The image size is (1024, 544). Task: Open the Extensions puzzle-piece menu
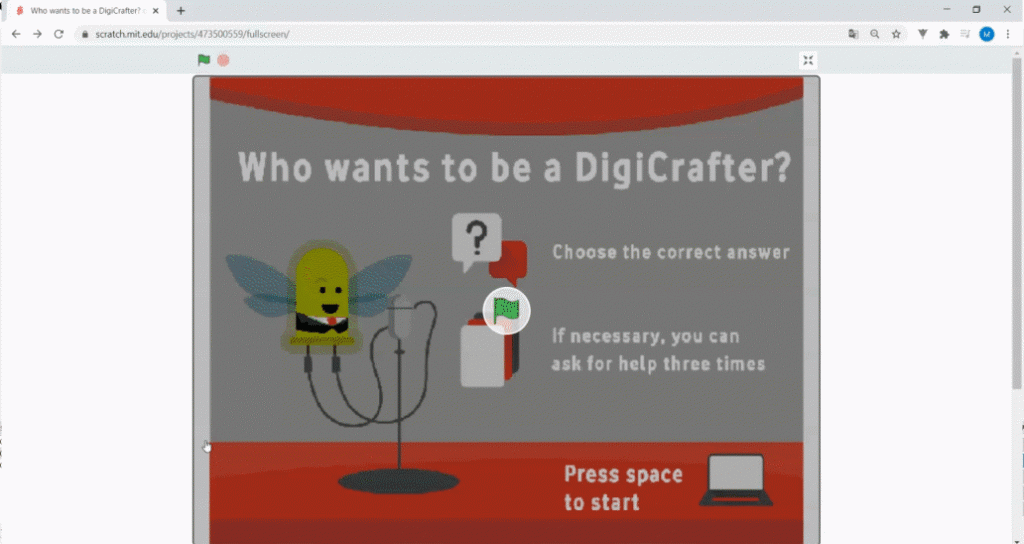click(944, 34)
